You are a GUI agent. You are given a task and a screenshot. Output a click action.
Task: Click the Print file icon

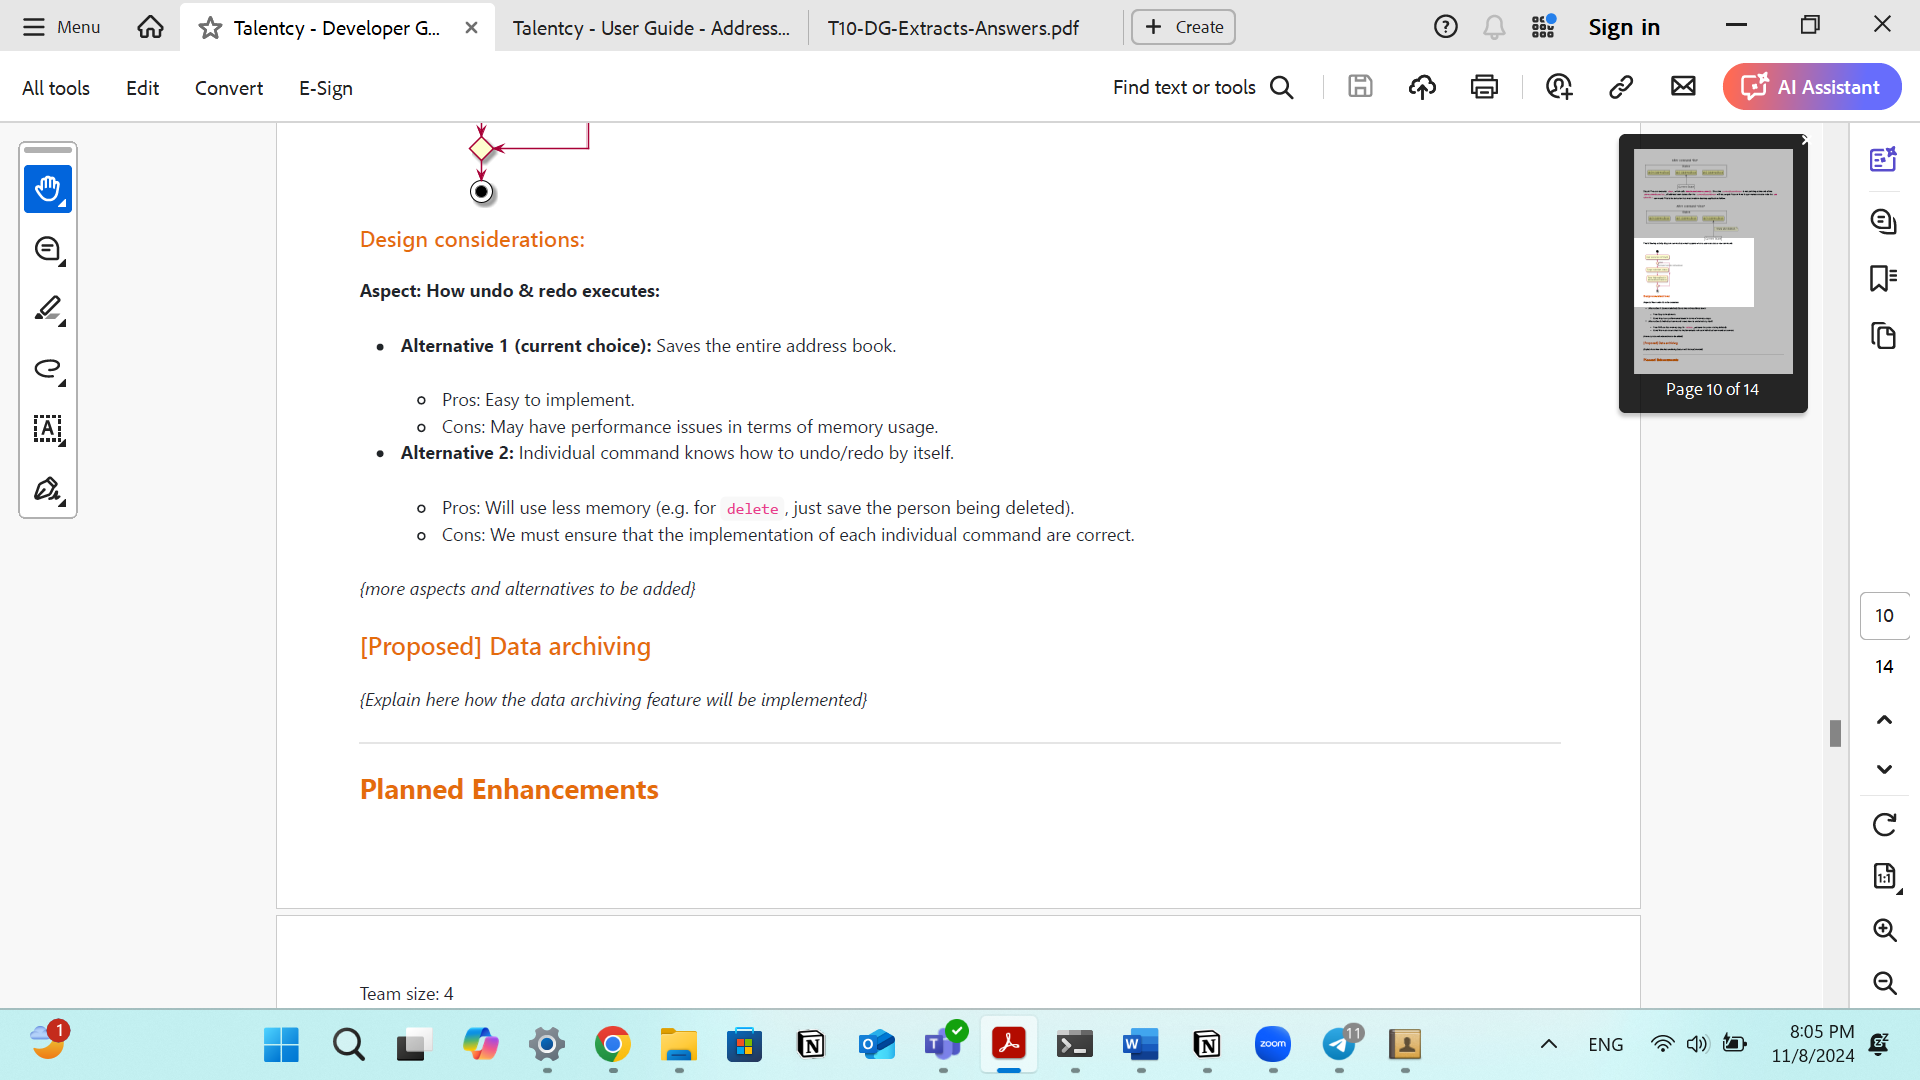click(1484, 87)
